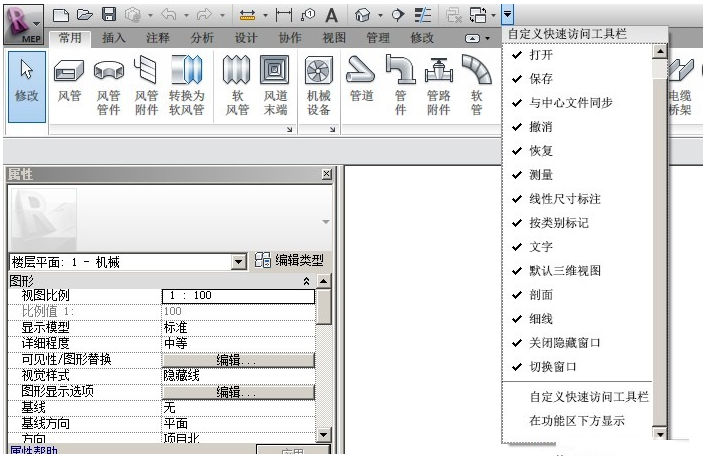Screen dimensions: 708x456
Task: Open the undo history dropdown arrow
Action: [186, 15]
